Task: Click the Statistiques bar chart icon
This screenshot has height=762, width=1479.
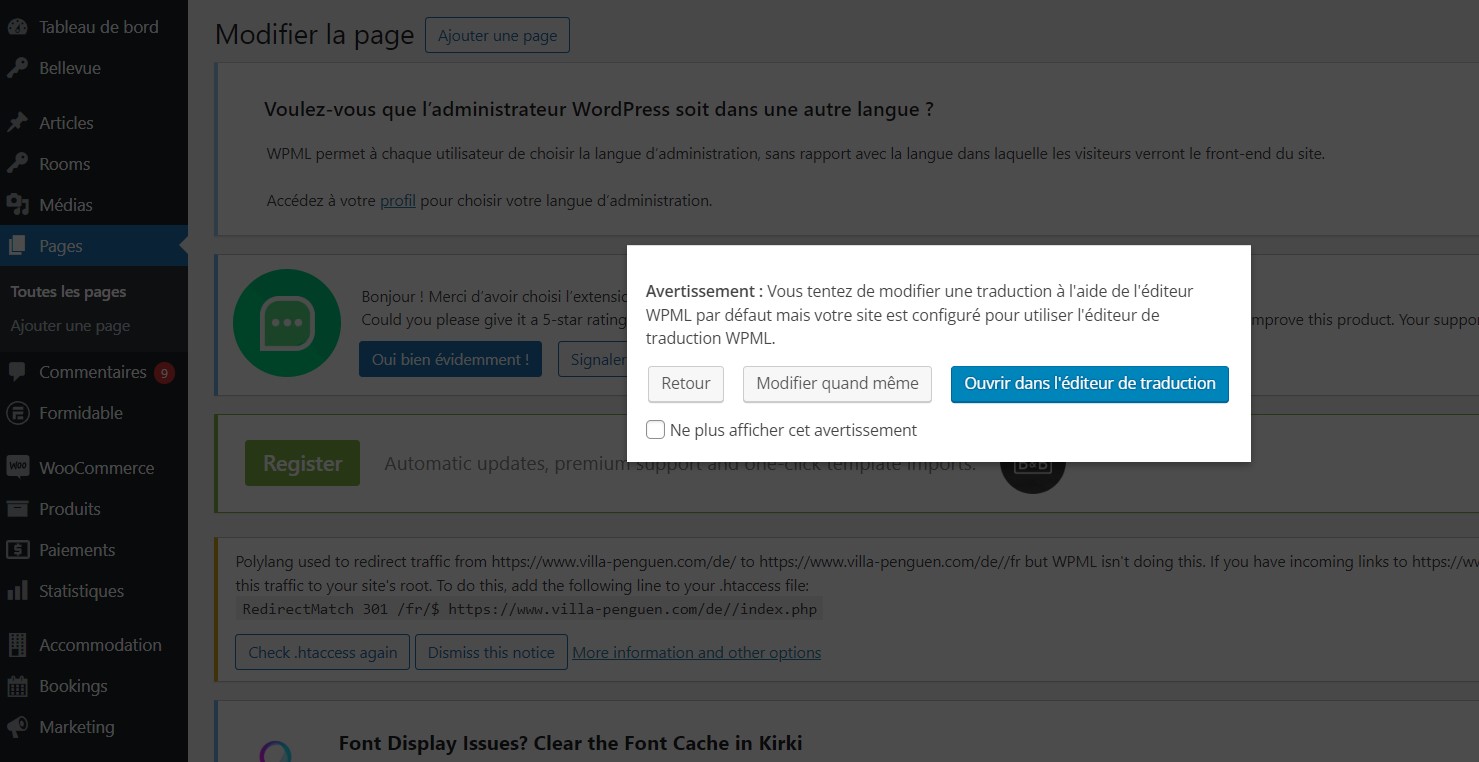Action: tap(18, 591)
